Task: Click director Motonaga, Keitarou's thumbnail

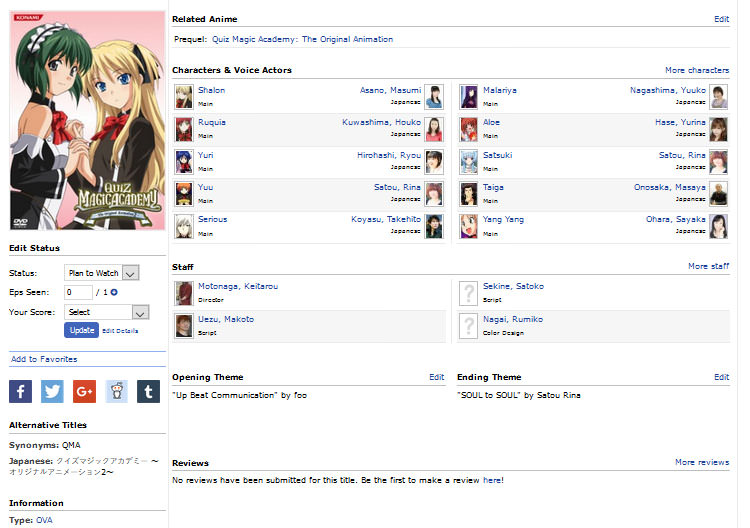Action: [x=184, y=293]
